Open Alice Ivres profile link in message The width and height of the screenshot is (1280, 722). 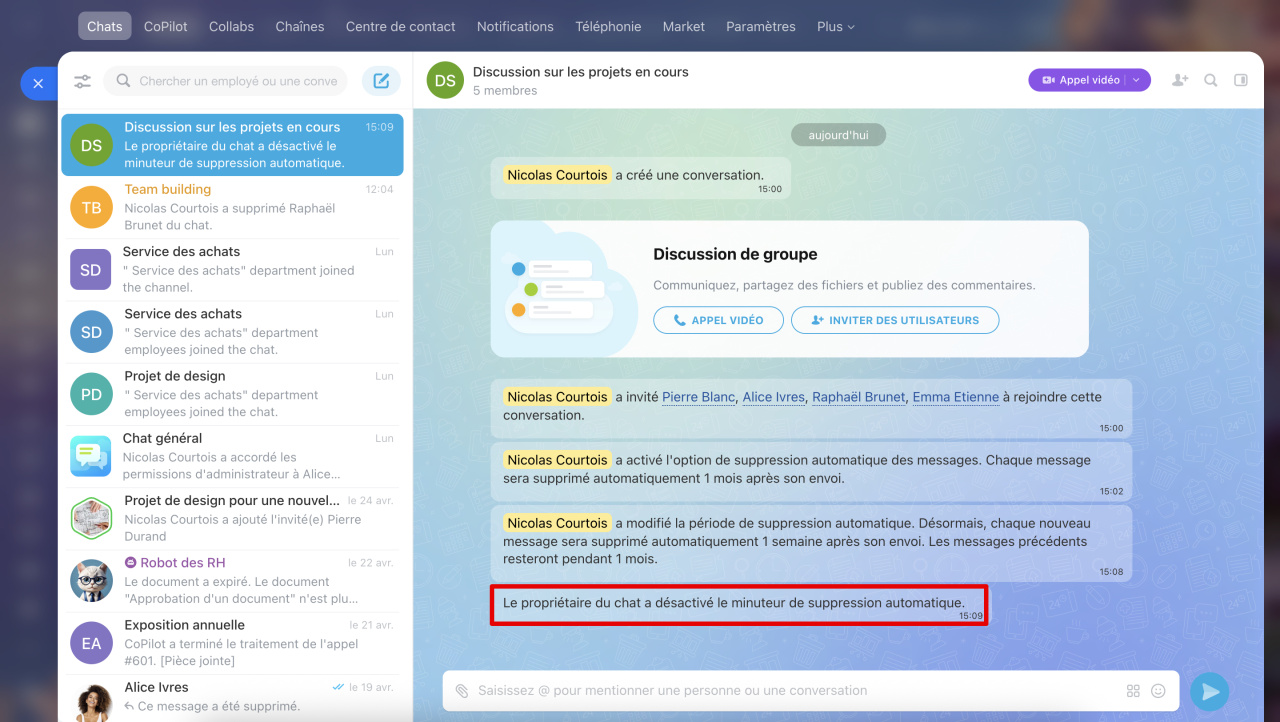pos(773,397)
